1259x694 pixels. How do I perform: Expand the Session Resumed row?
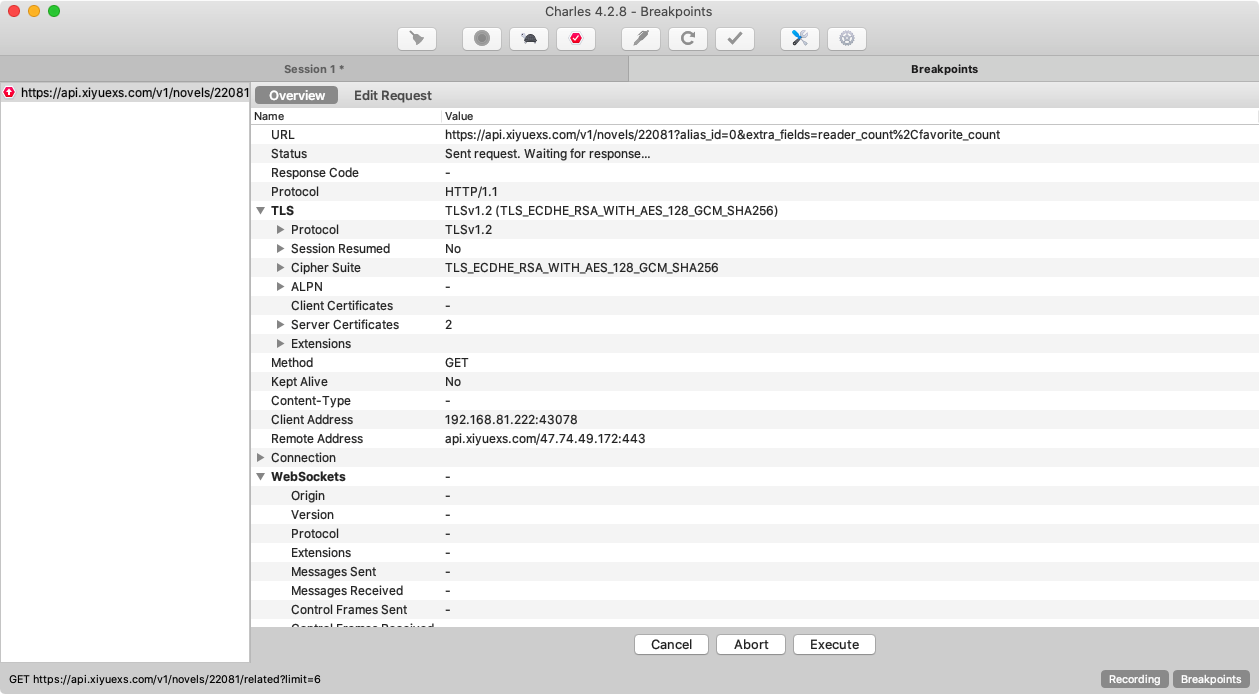pyautogui.click(x=281, y=249)
